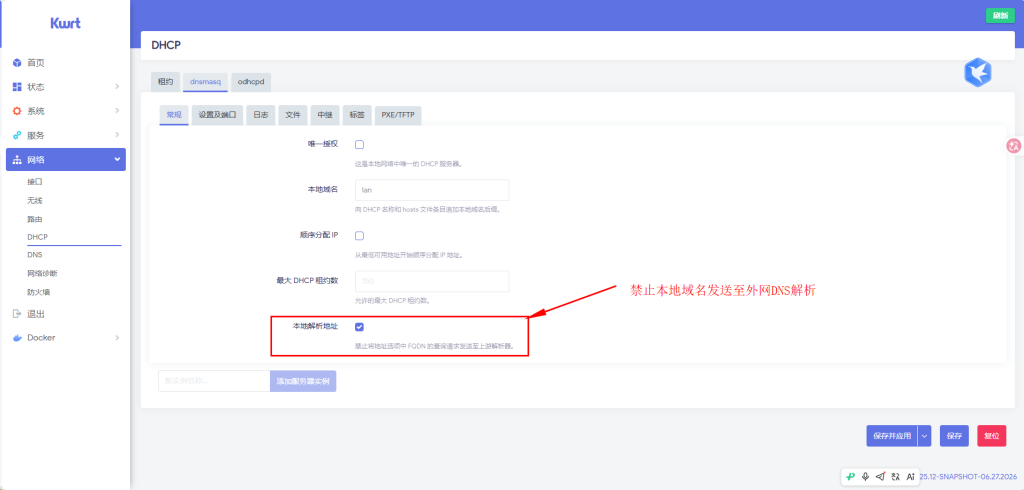
Task: Click the 网络 network tree icon
Action: [17, 159]
